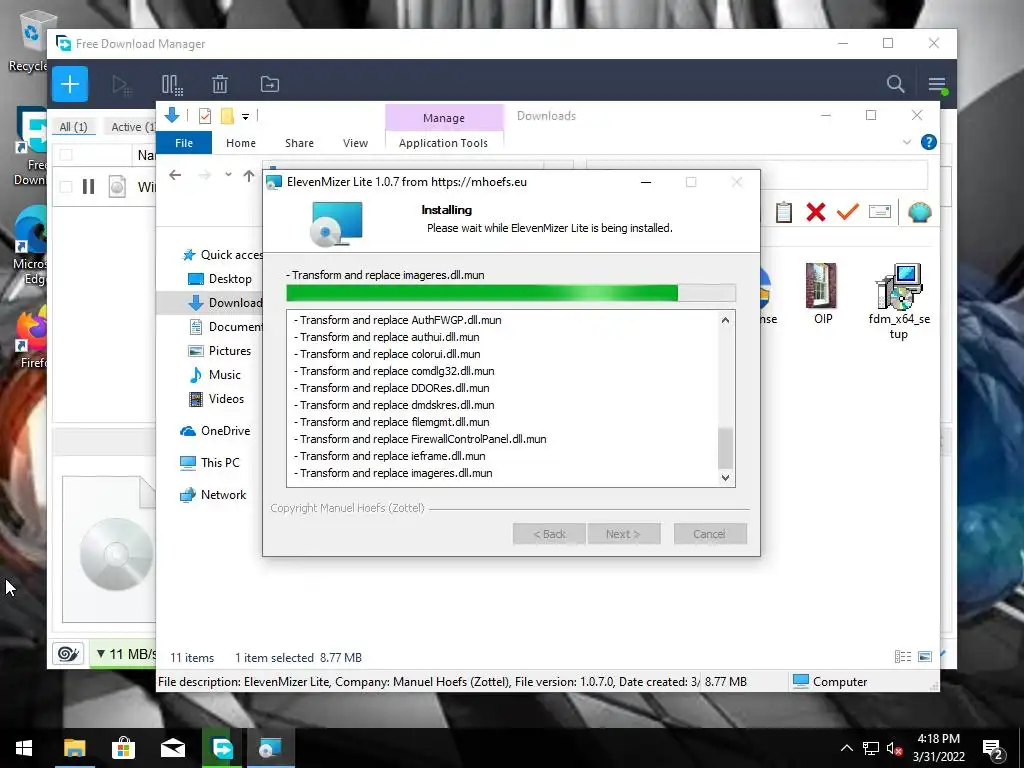
Task: Click the add download plus button
Action: [x=70, y=84]
